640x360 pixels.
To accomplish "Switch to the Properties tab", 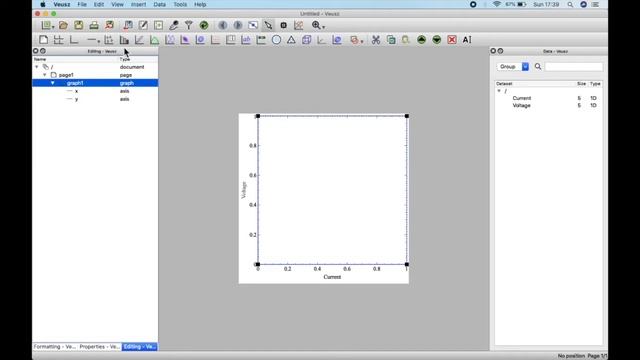I will point(100,347).
